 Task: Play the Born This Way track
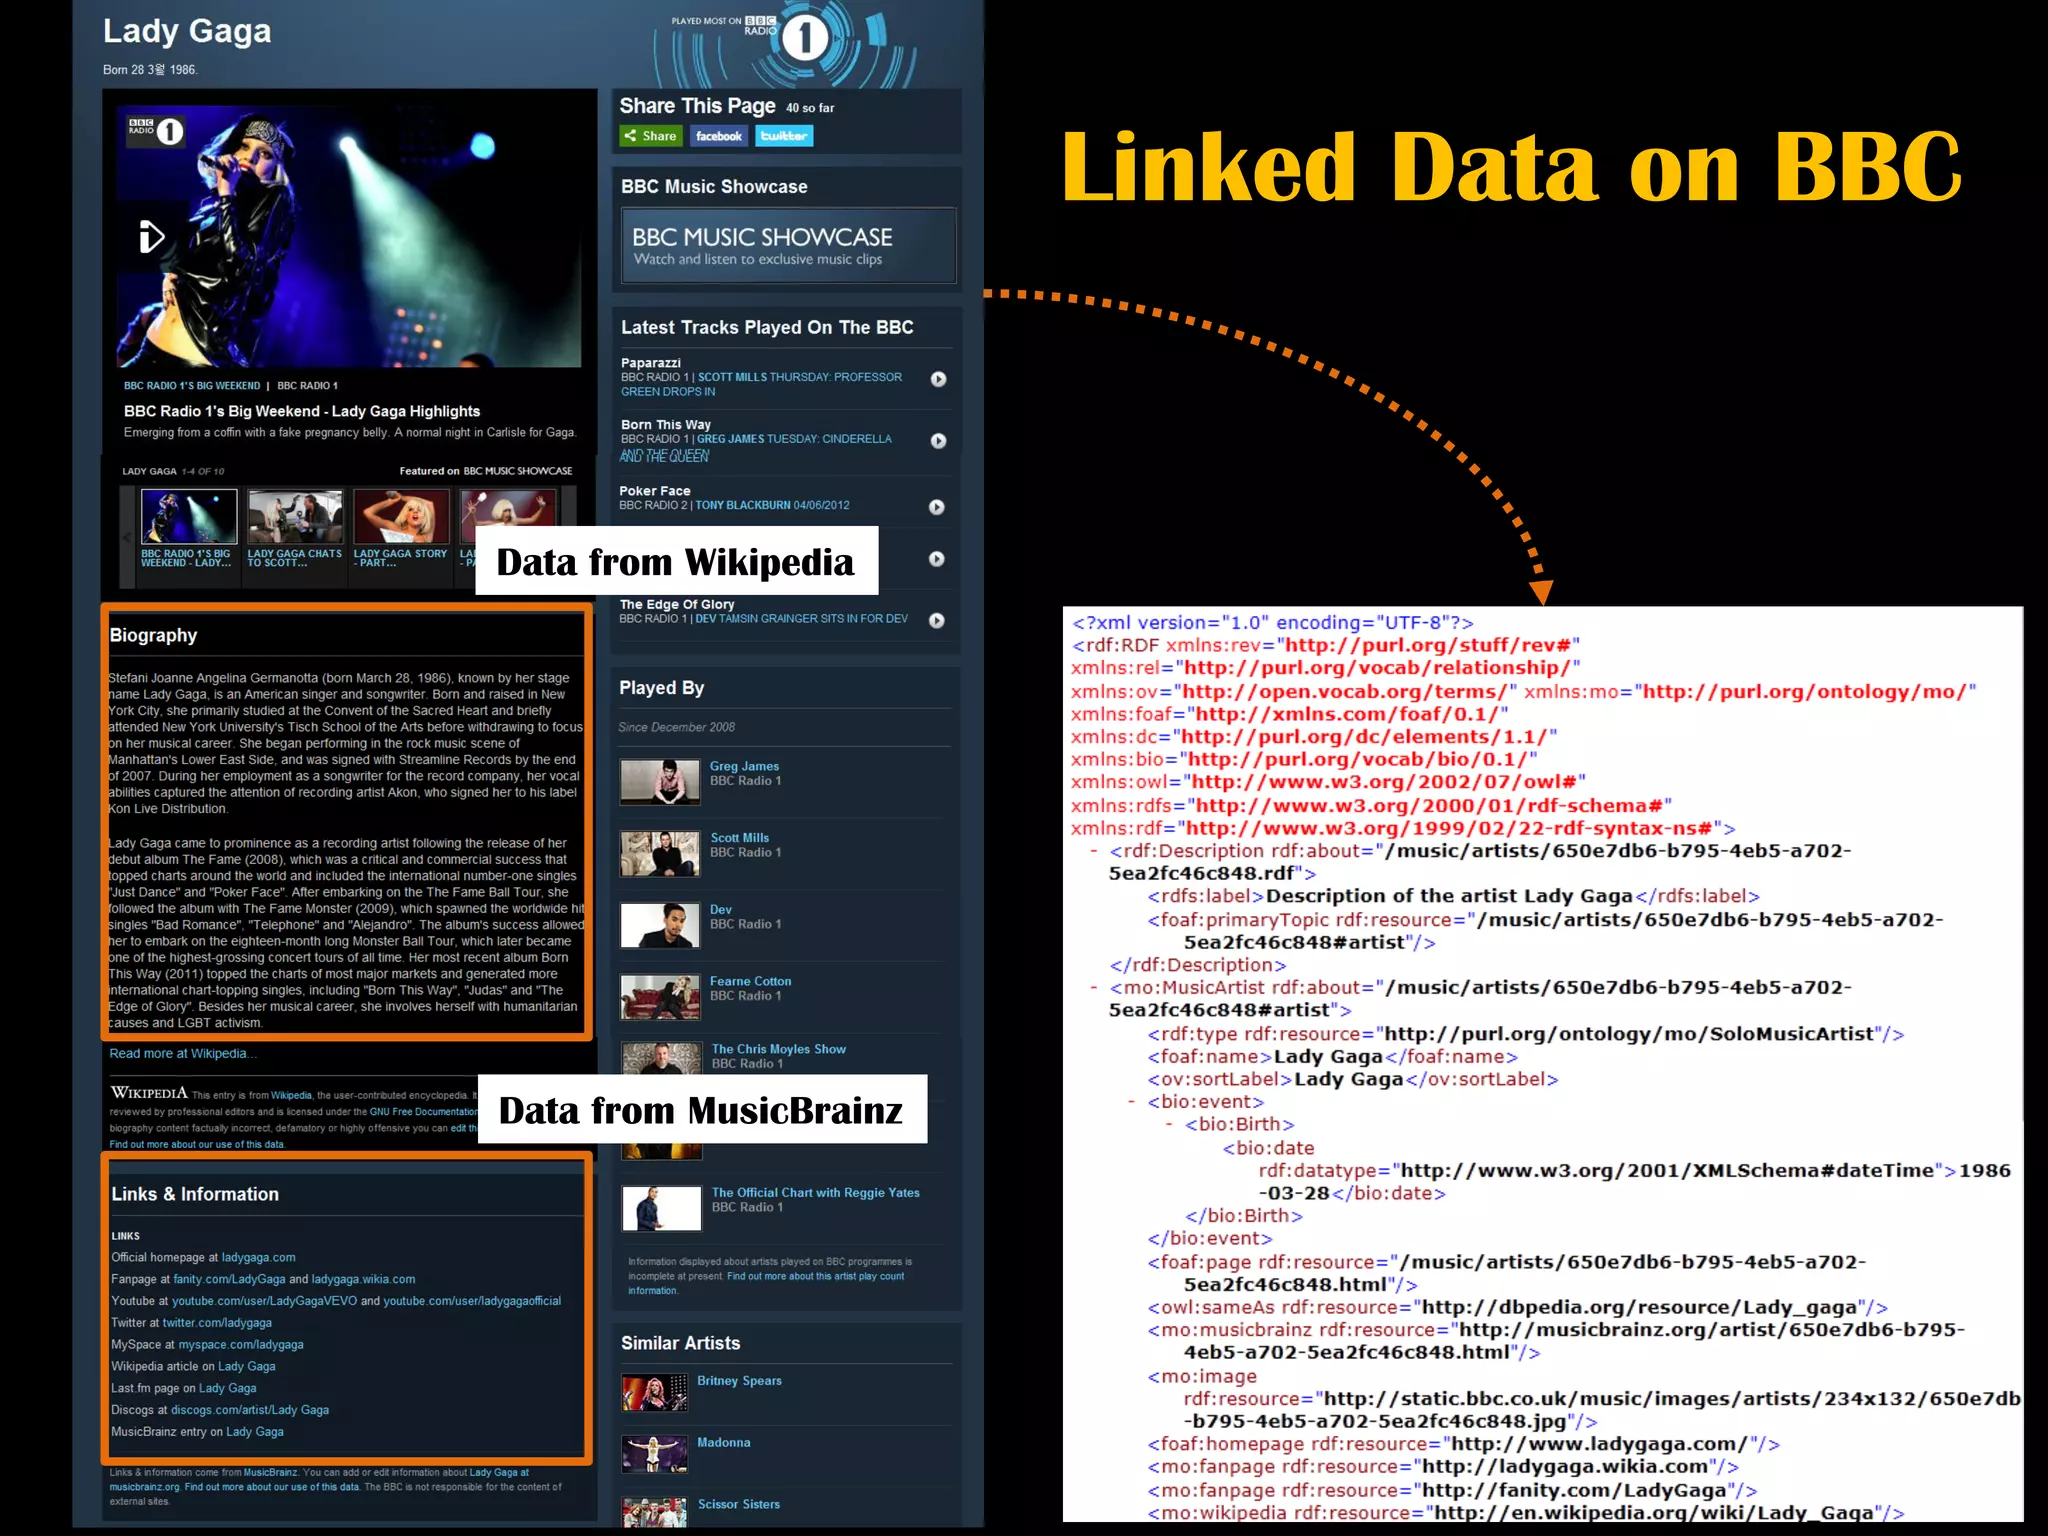(x=938, y=441)
